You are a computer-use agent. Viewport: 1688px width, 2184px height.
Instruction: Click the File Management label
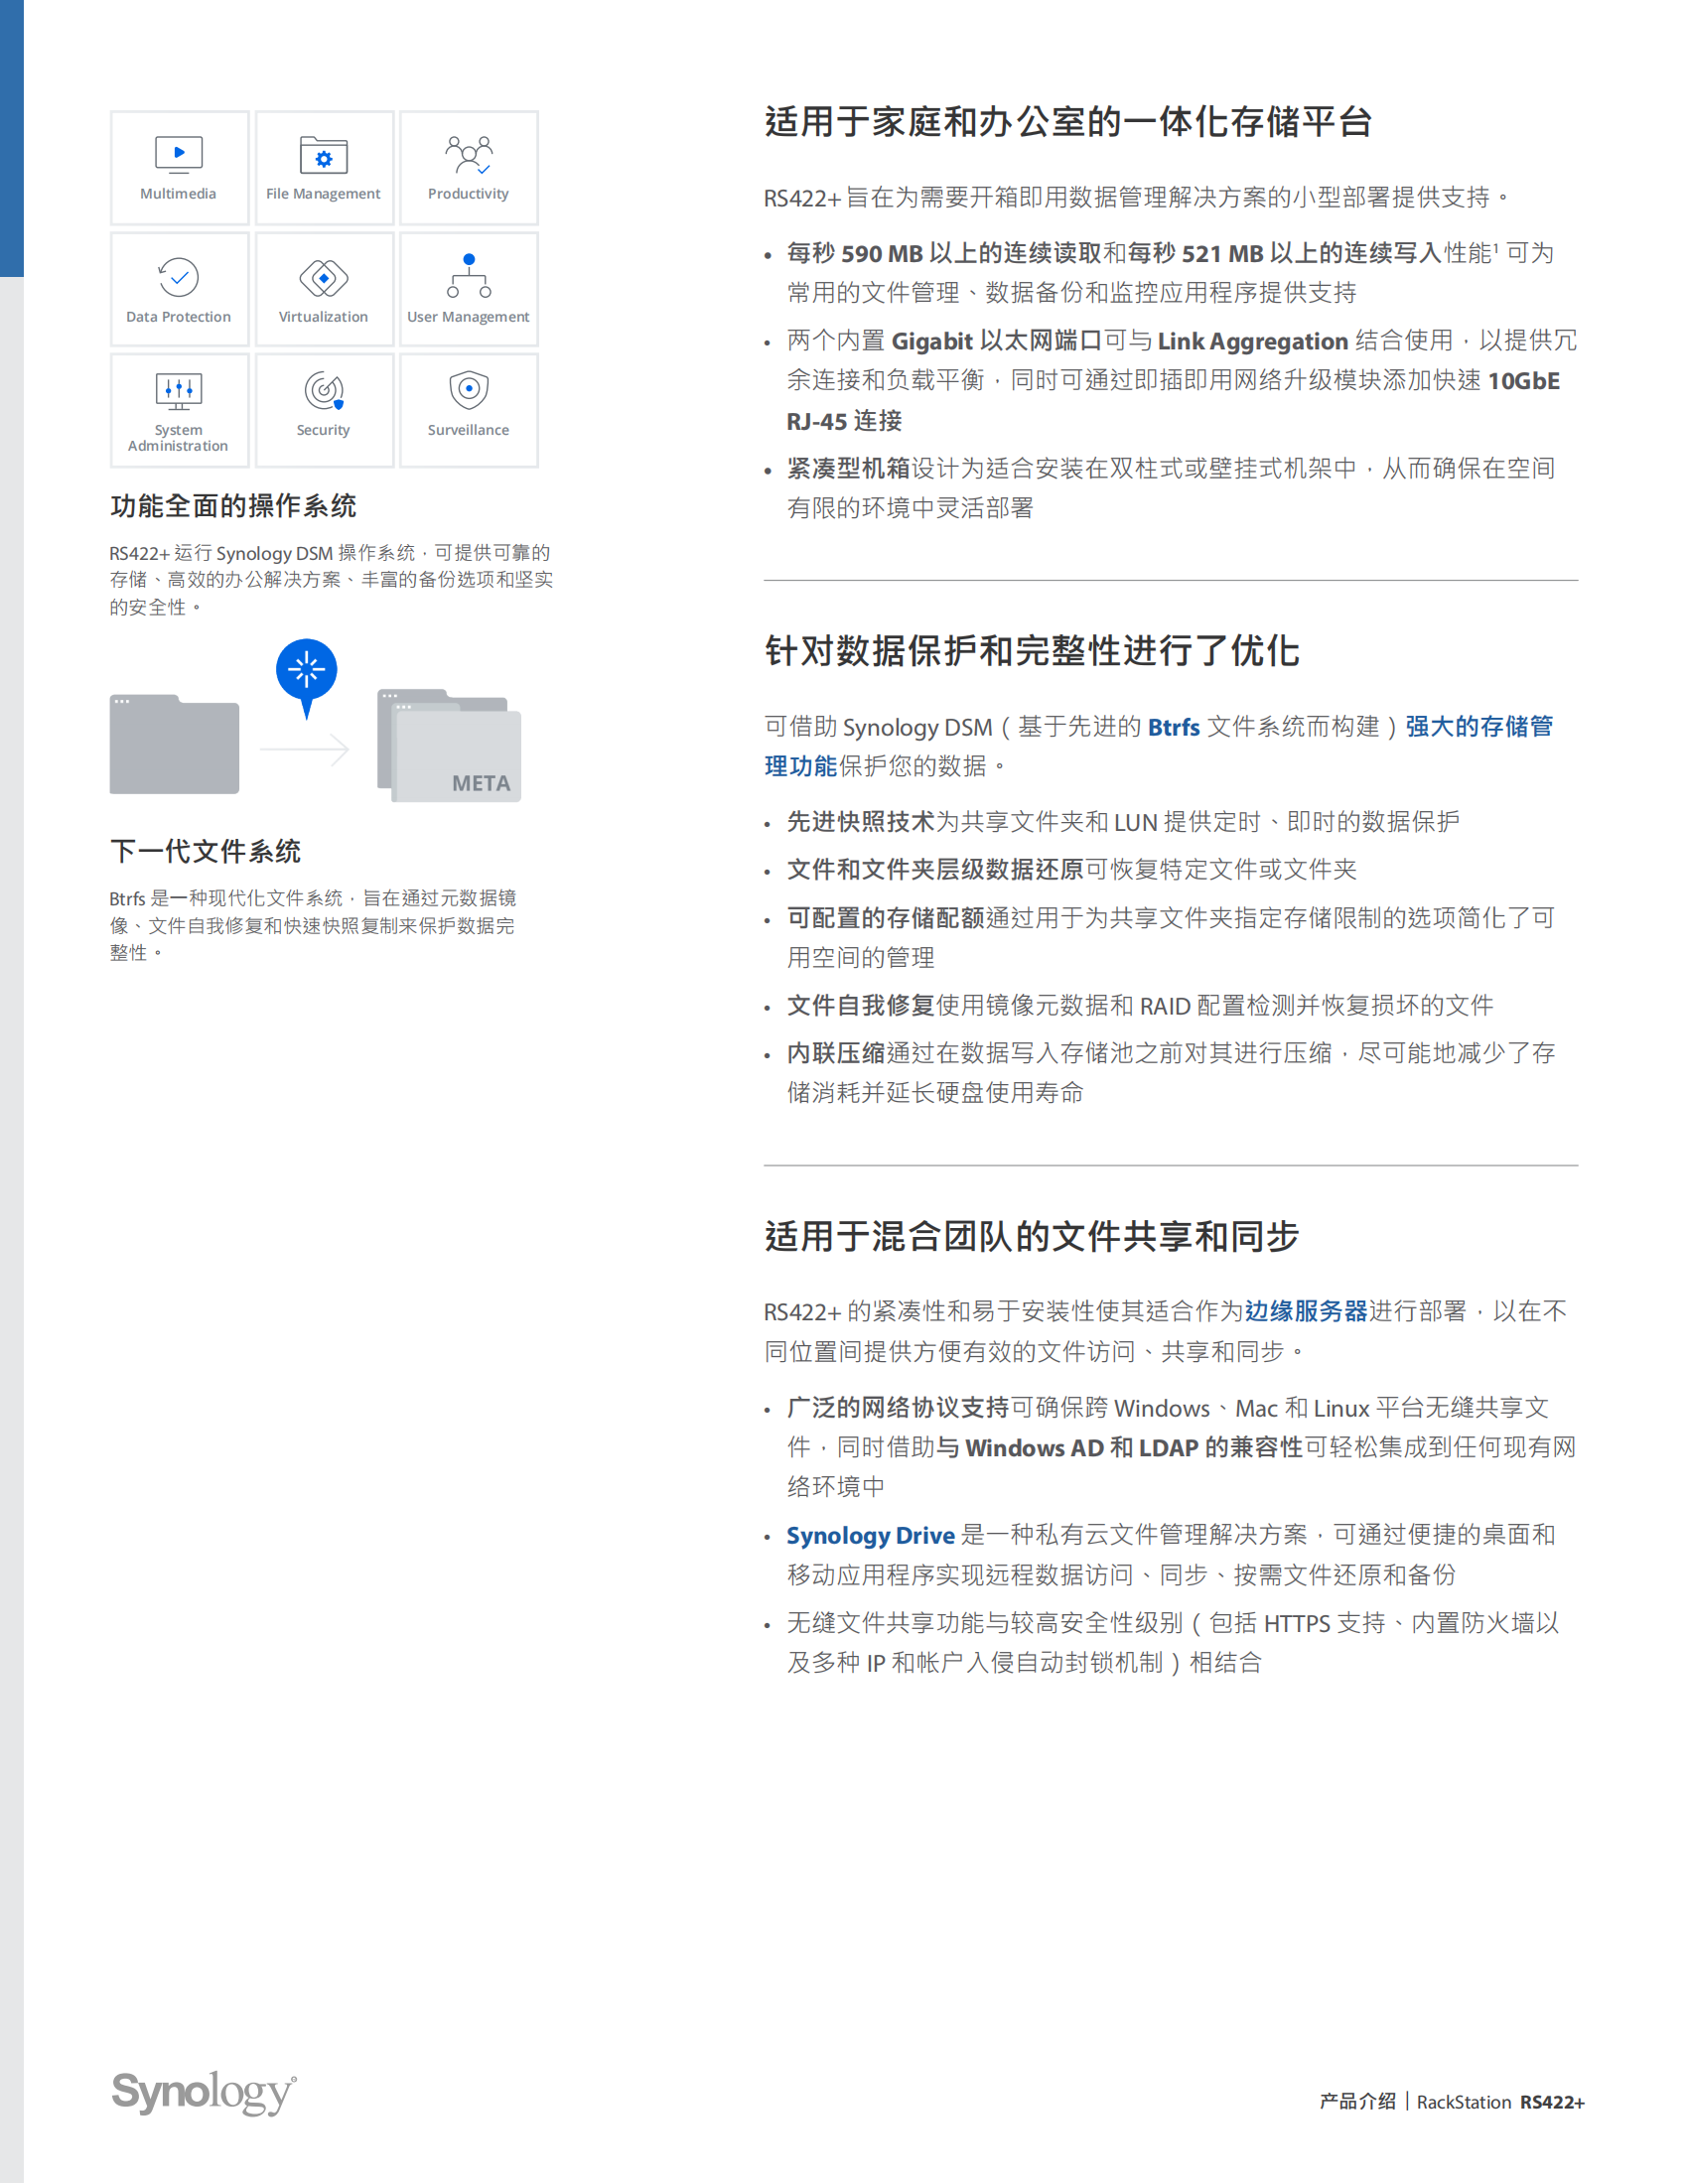pyautogui.click(x=323, y=194)
